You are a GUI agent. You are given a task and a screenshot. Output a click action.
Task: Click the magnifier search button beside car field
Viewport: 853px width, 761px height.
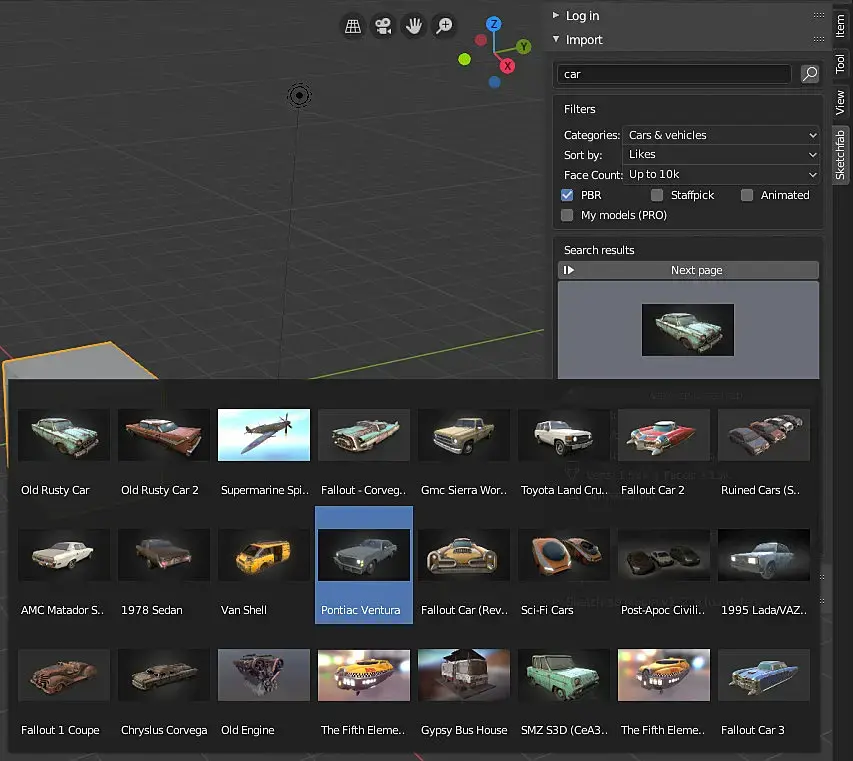point(809,74)
